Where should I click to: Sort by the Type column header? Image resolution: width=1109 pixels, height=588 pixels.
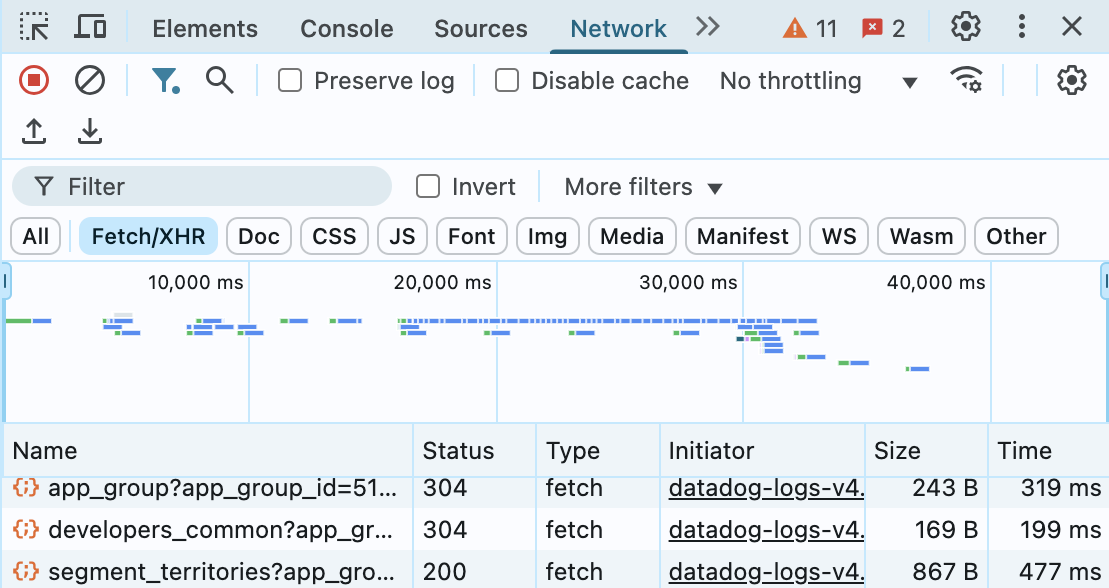[x=598, y=450]
